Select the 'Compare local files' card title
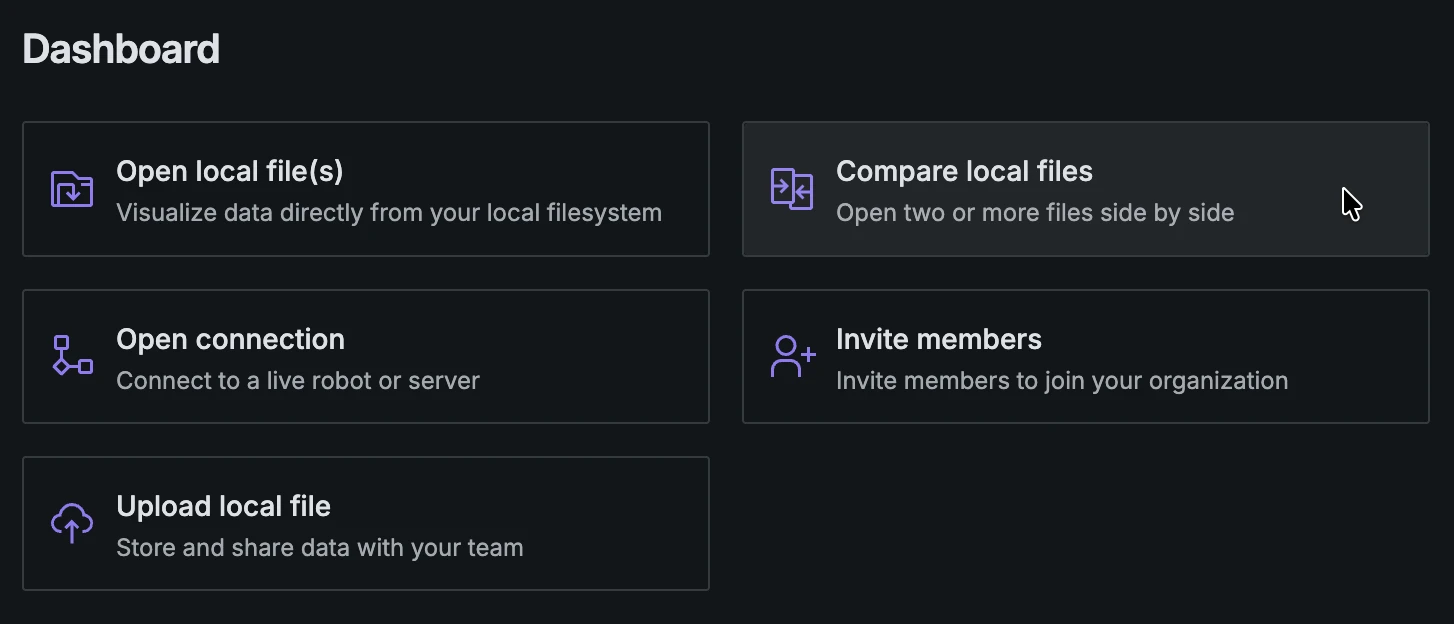 click(x=964, y=171)
